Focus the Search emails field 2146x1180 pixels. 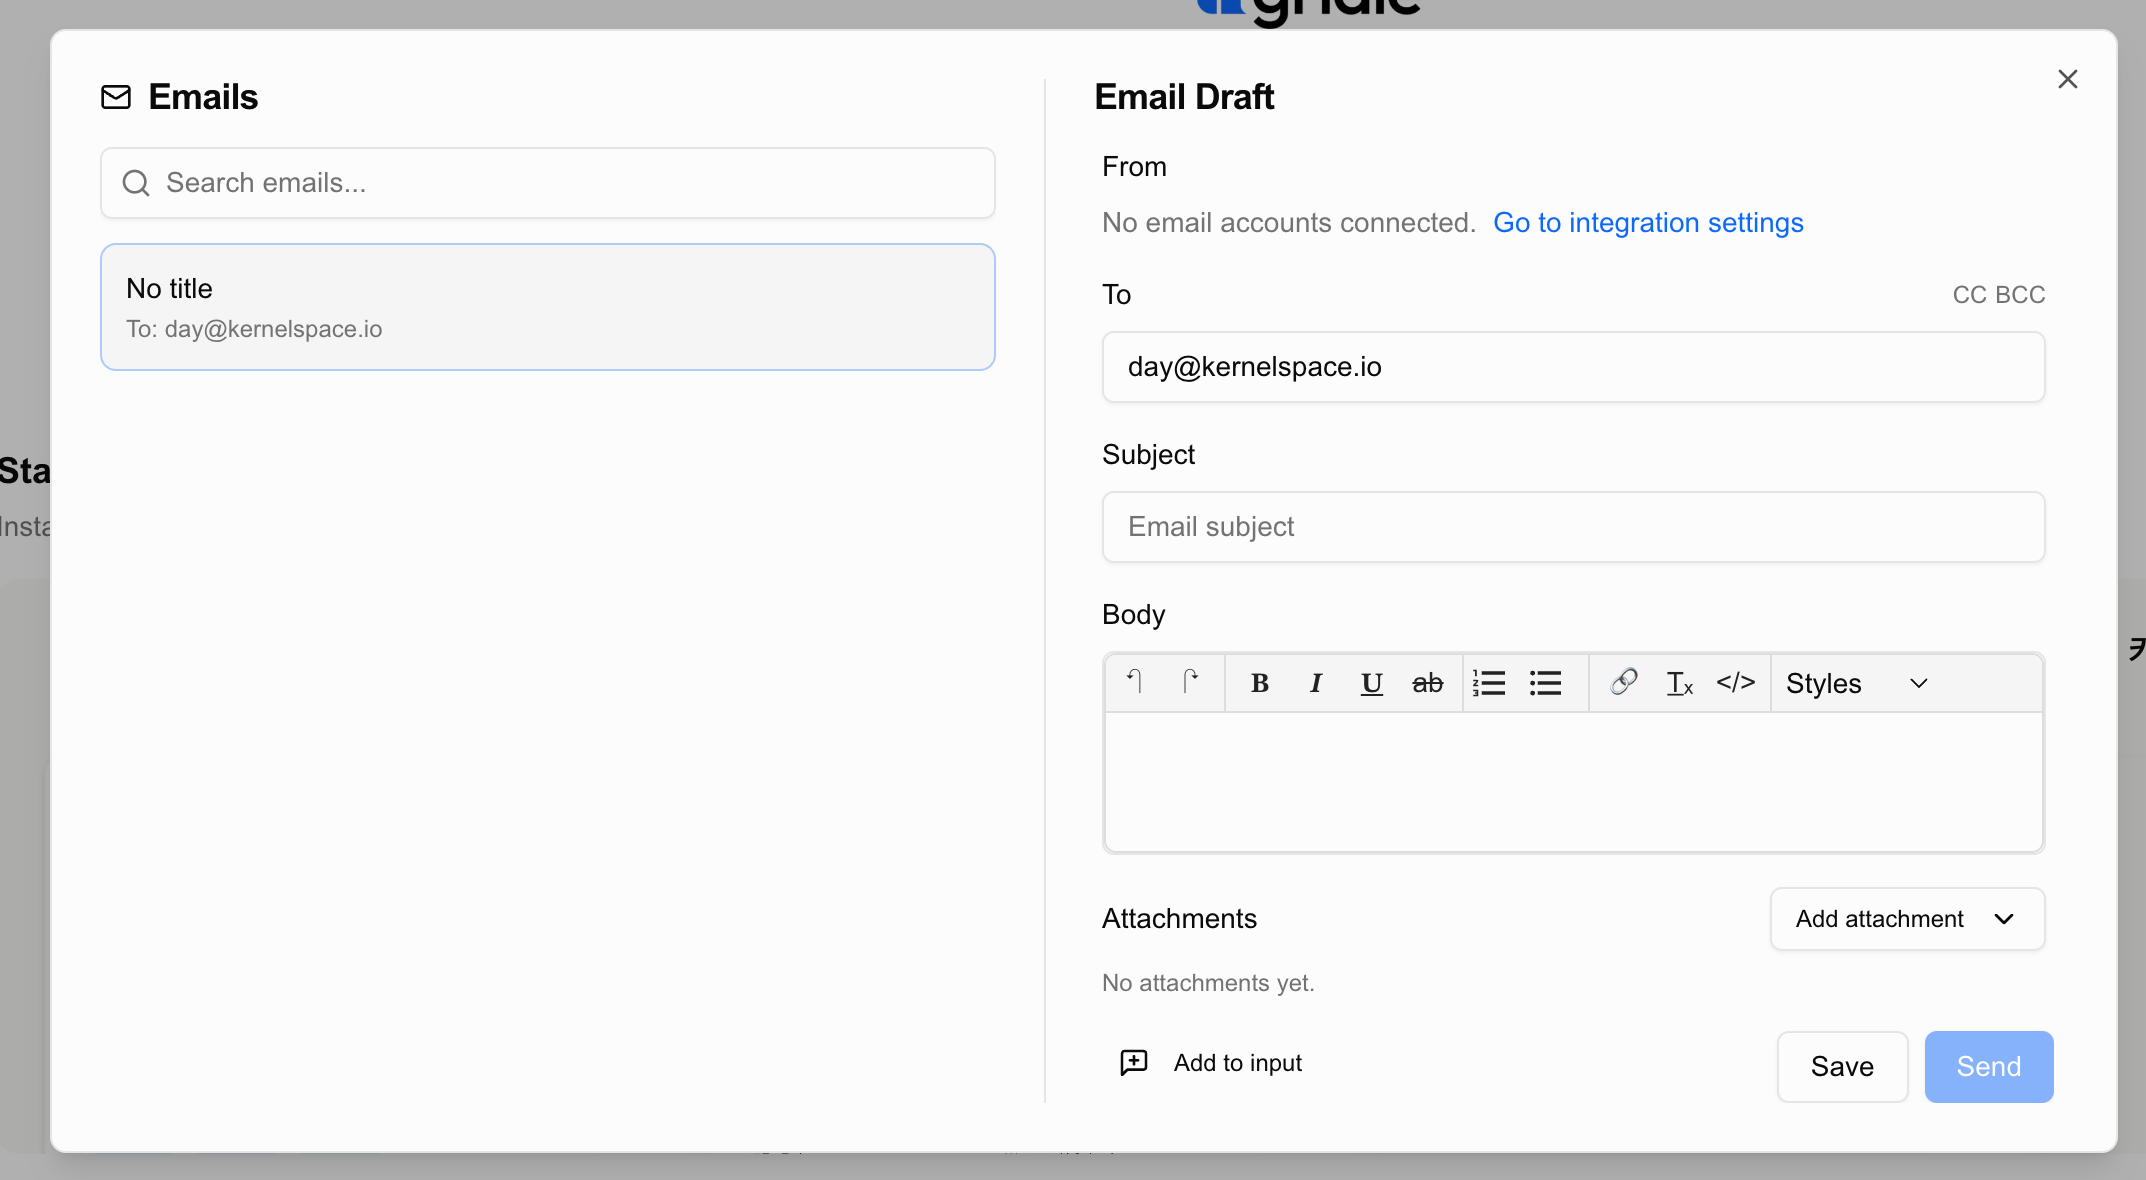[x=548, y=183]
